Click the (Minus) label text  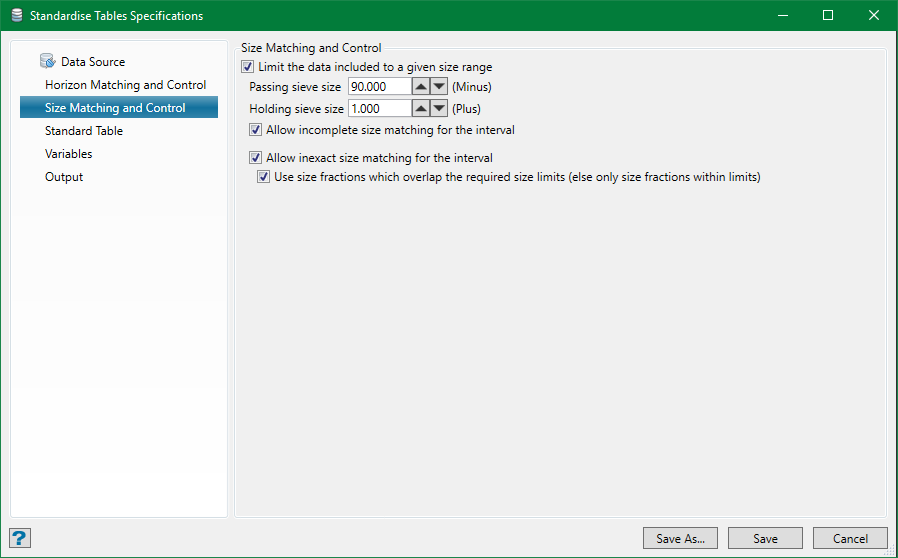pos(472,87)
